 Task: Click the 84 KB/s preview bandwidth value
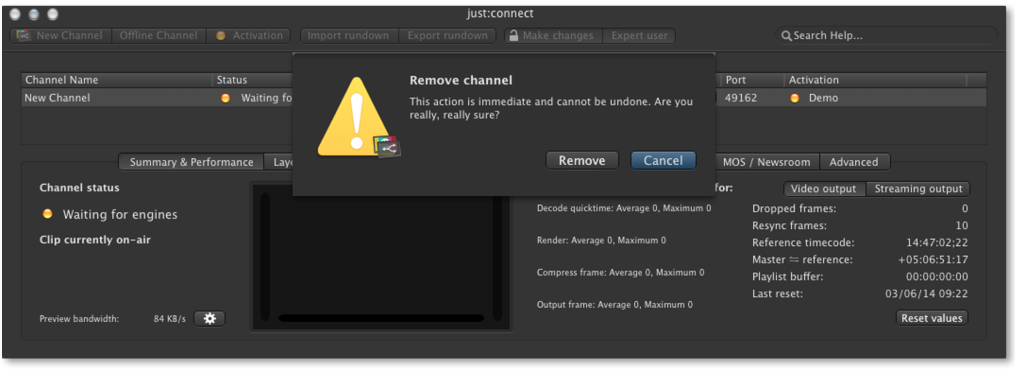(x=170, y=319)
